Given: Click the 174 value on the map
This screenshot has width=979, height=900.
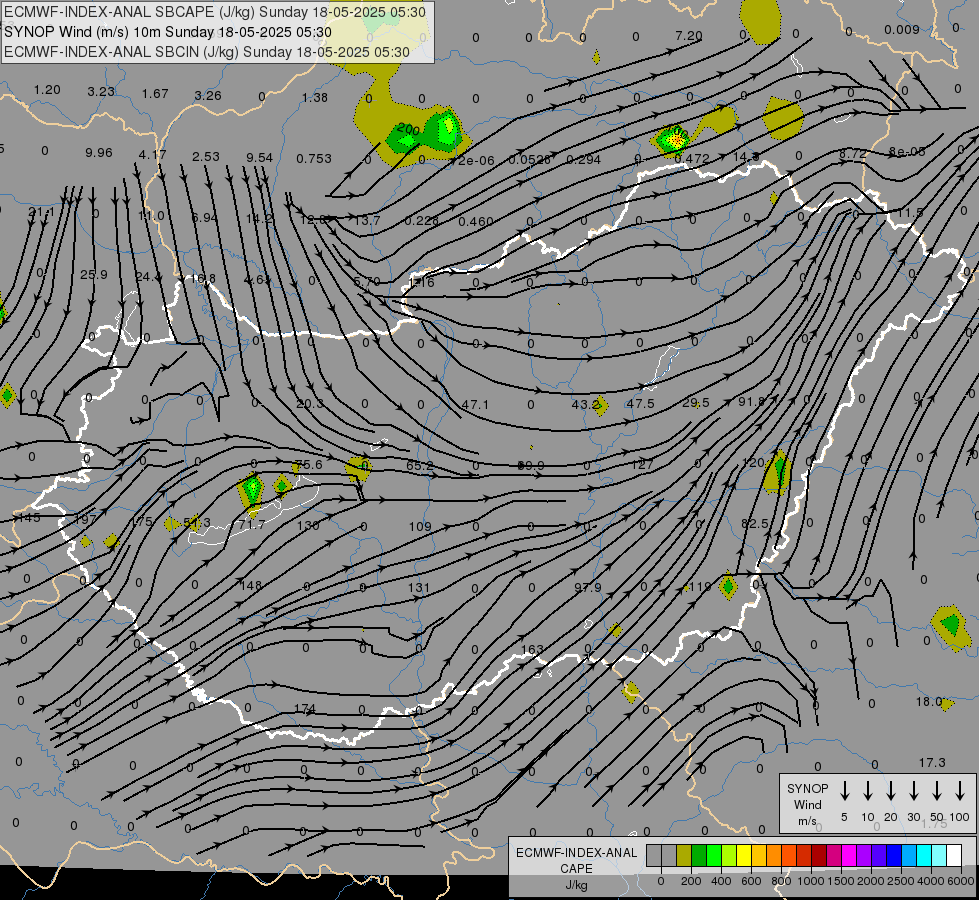Looking at the screenshot, I should [305, 708].
